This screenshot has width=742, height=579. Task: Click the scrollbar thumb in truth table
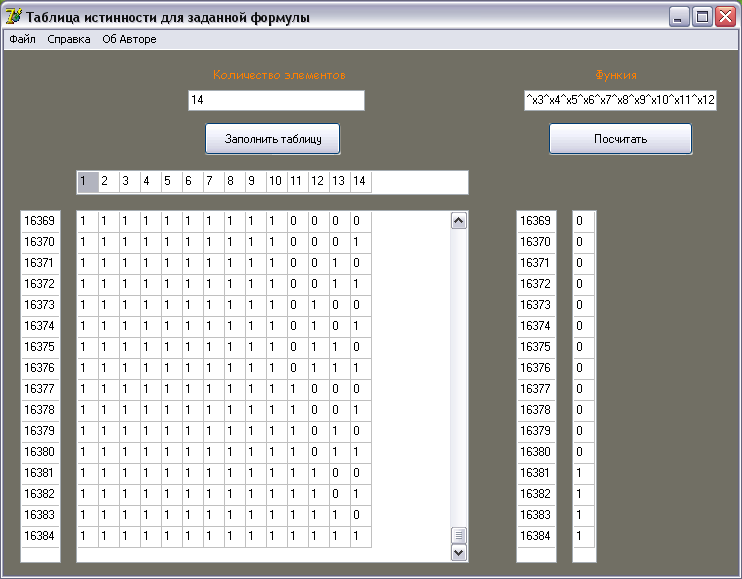pos(459,535)
